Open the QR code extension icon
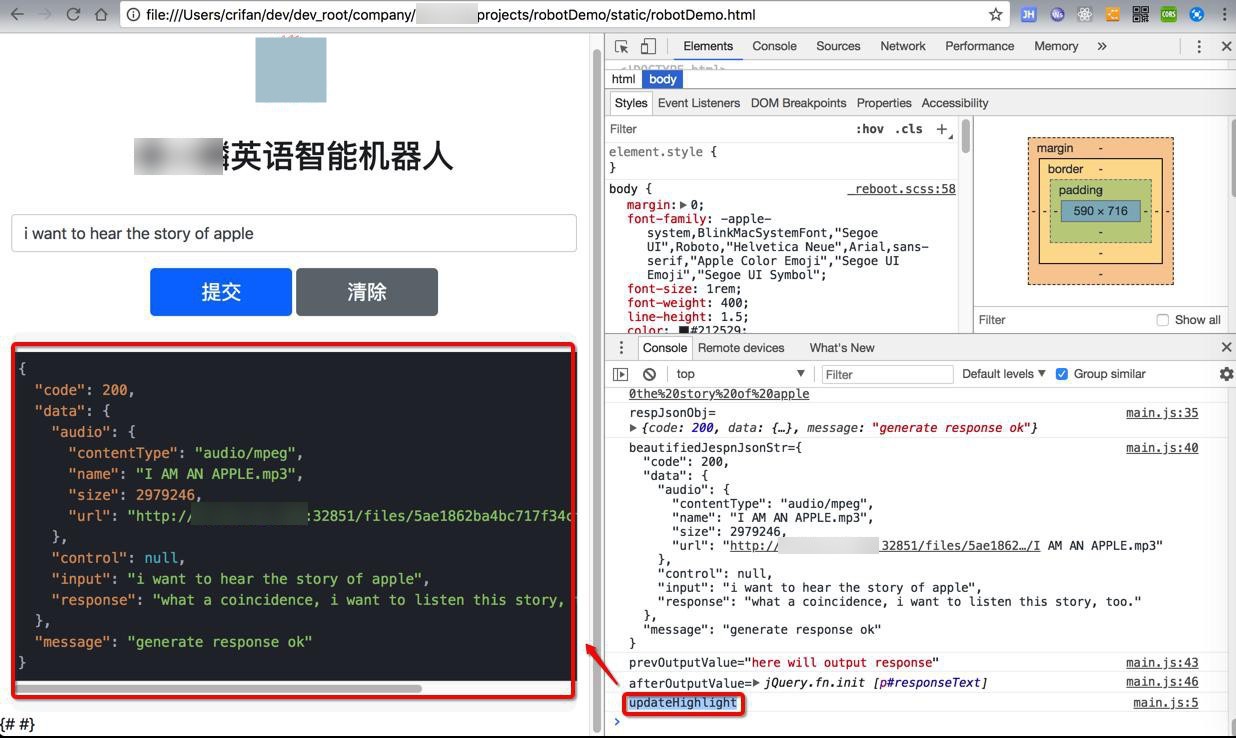 1141,15
